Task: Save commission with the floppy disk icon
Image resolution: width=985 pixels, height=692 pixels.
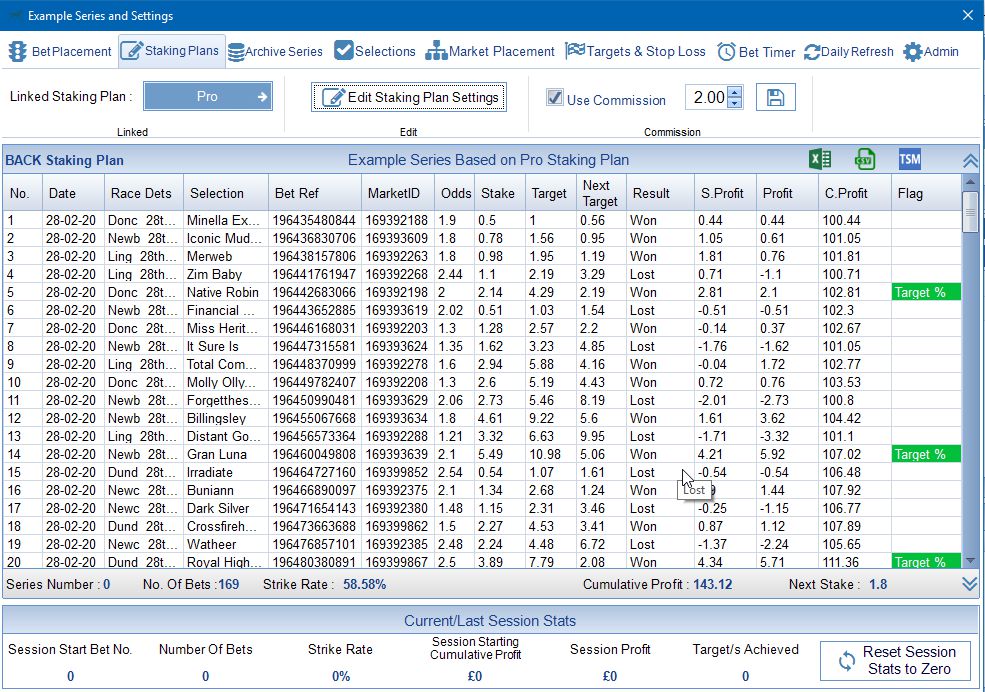Action: click(776, 97)
